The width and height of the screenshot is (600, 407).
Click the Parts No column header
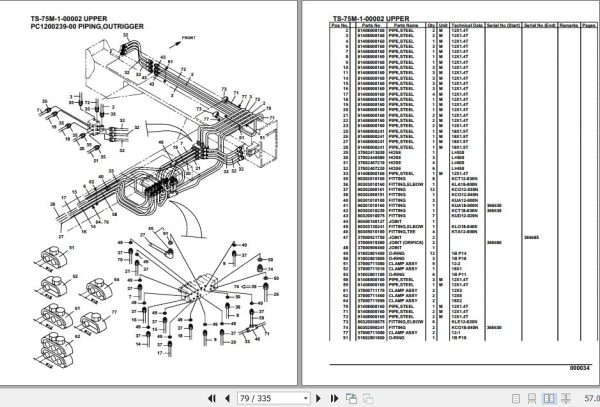(371, 25)
